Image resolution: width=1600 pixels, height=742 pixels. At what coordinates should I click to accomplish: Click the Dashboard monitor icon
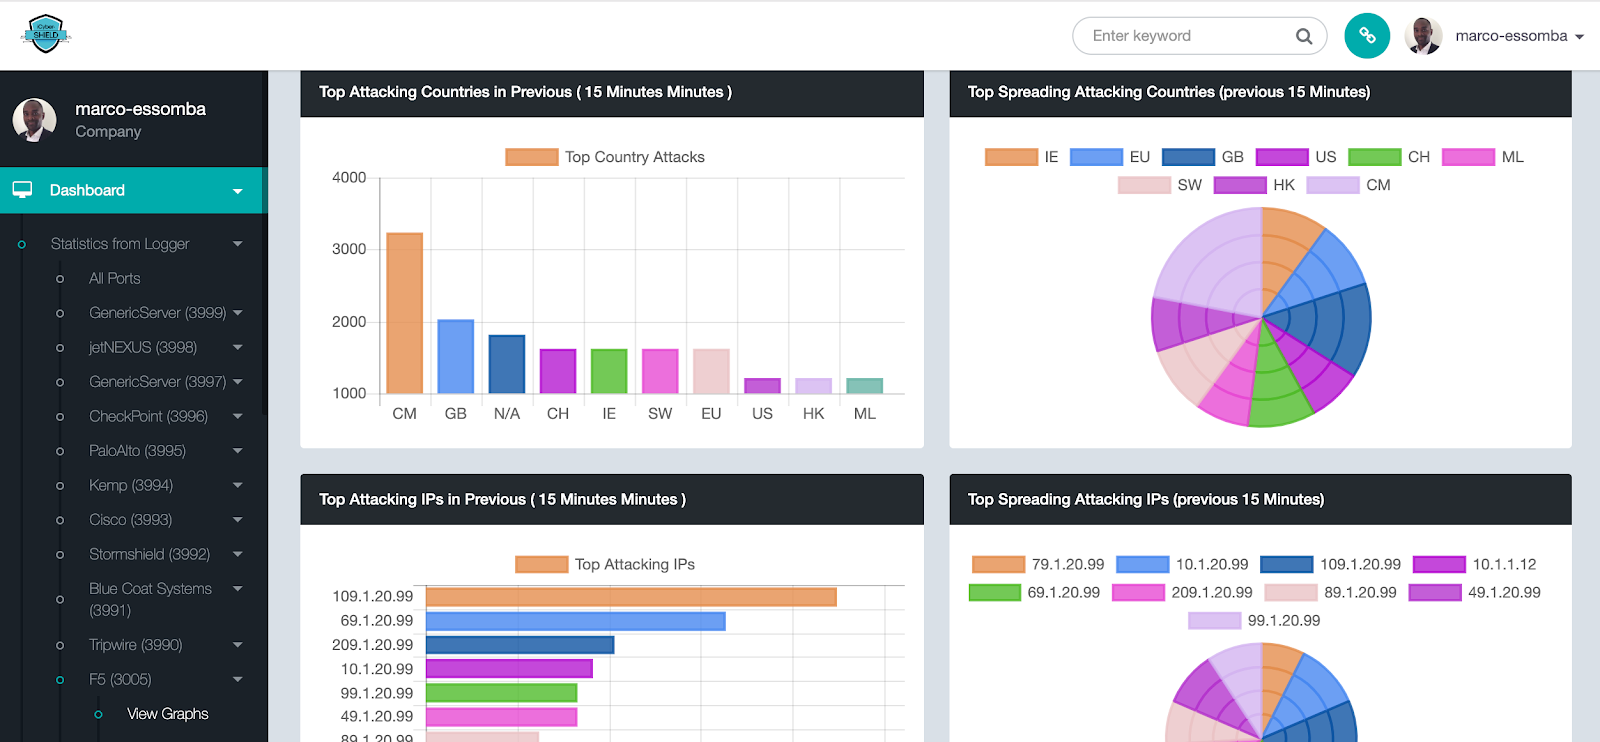[x=22, y=189]
